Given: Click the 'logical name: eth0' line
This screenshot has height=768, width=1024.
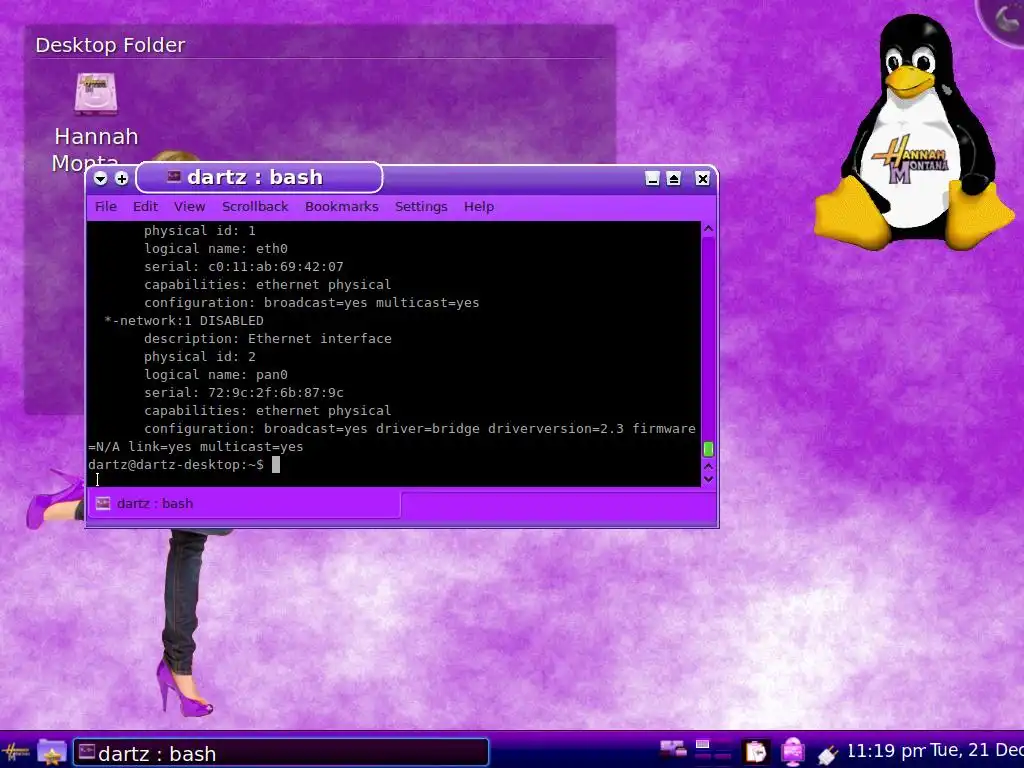Looking at the screenshot, I should click(x=216, y=249).
